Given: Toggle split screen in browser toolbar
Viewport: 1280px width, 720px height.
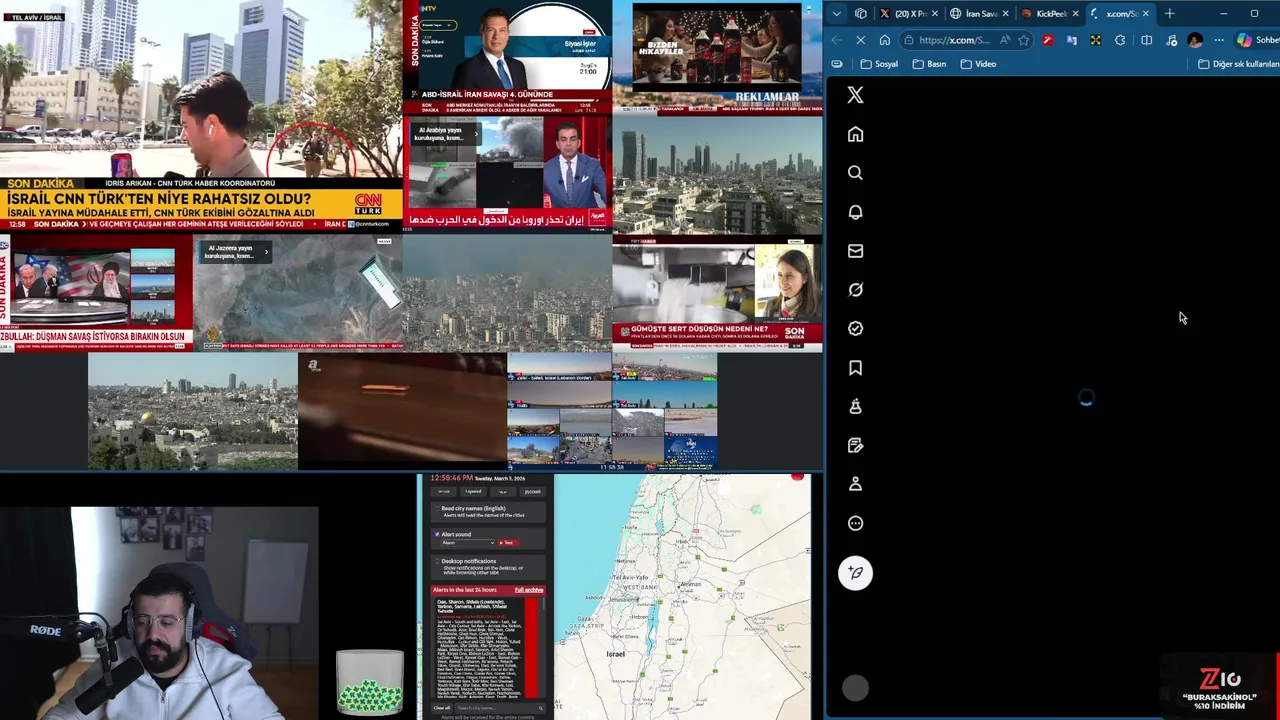Looking at the screenshot, I should [x=1147, y=40].
